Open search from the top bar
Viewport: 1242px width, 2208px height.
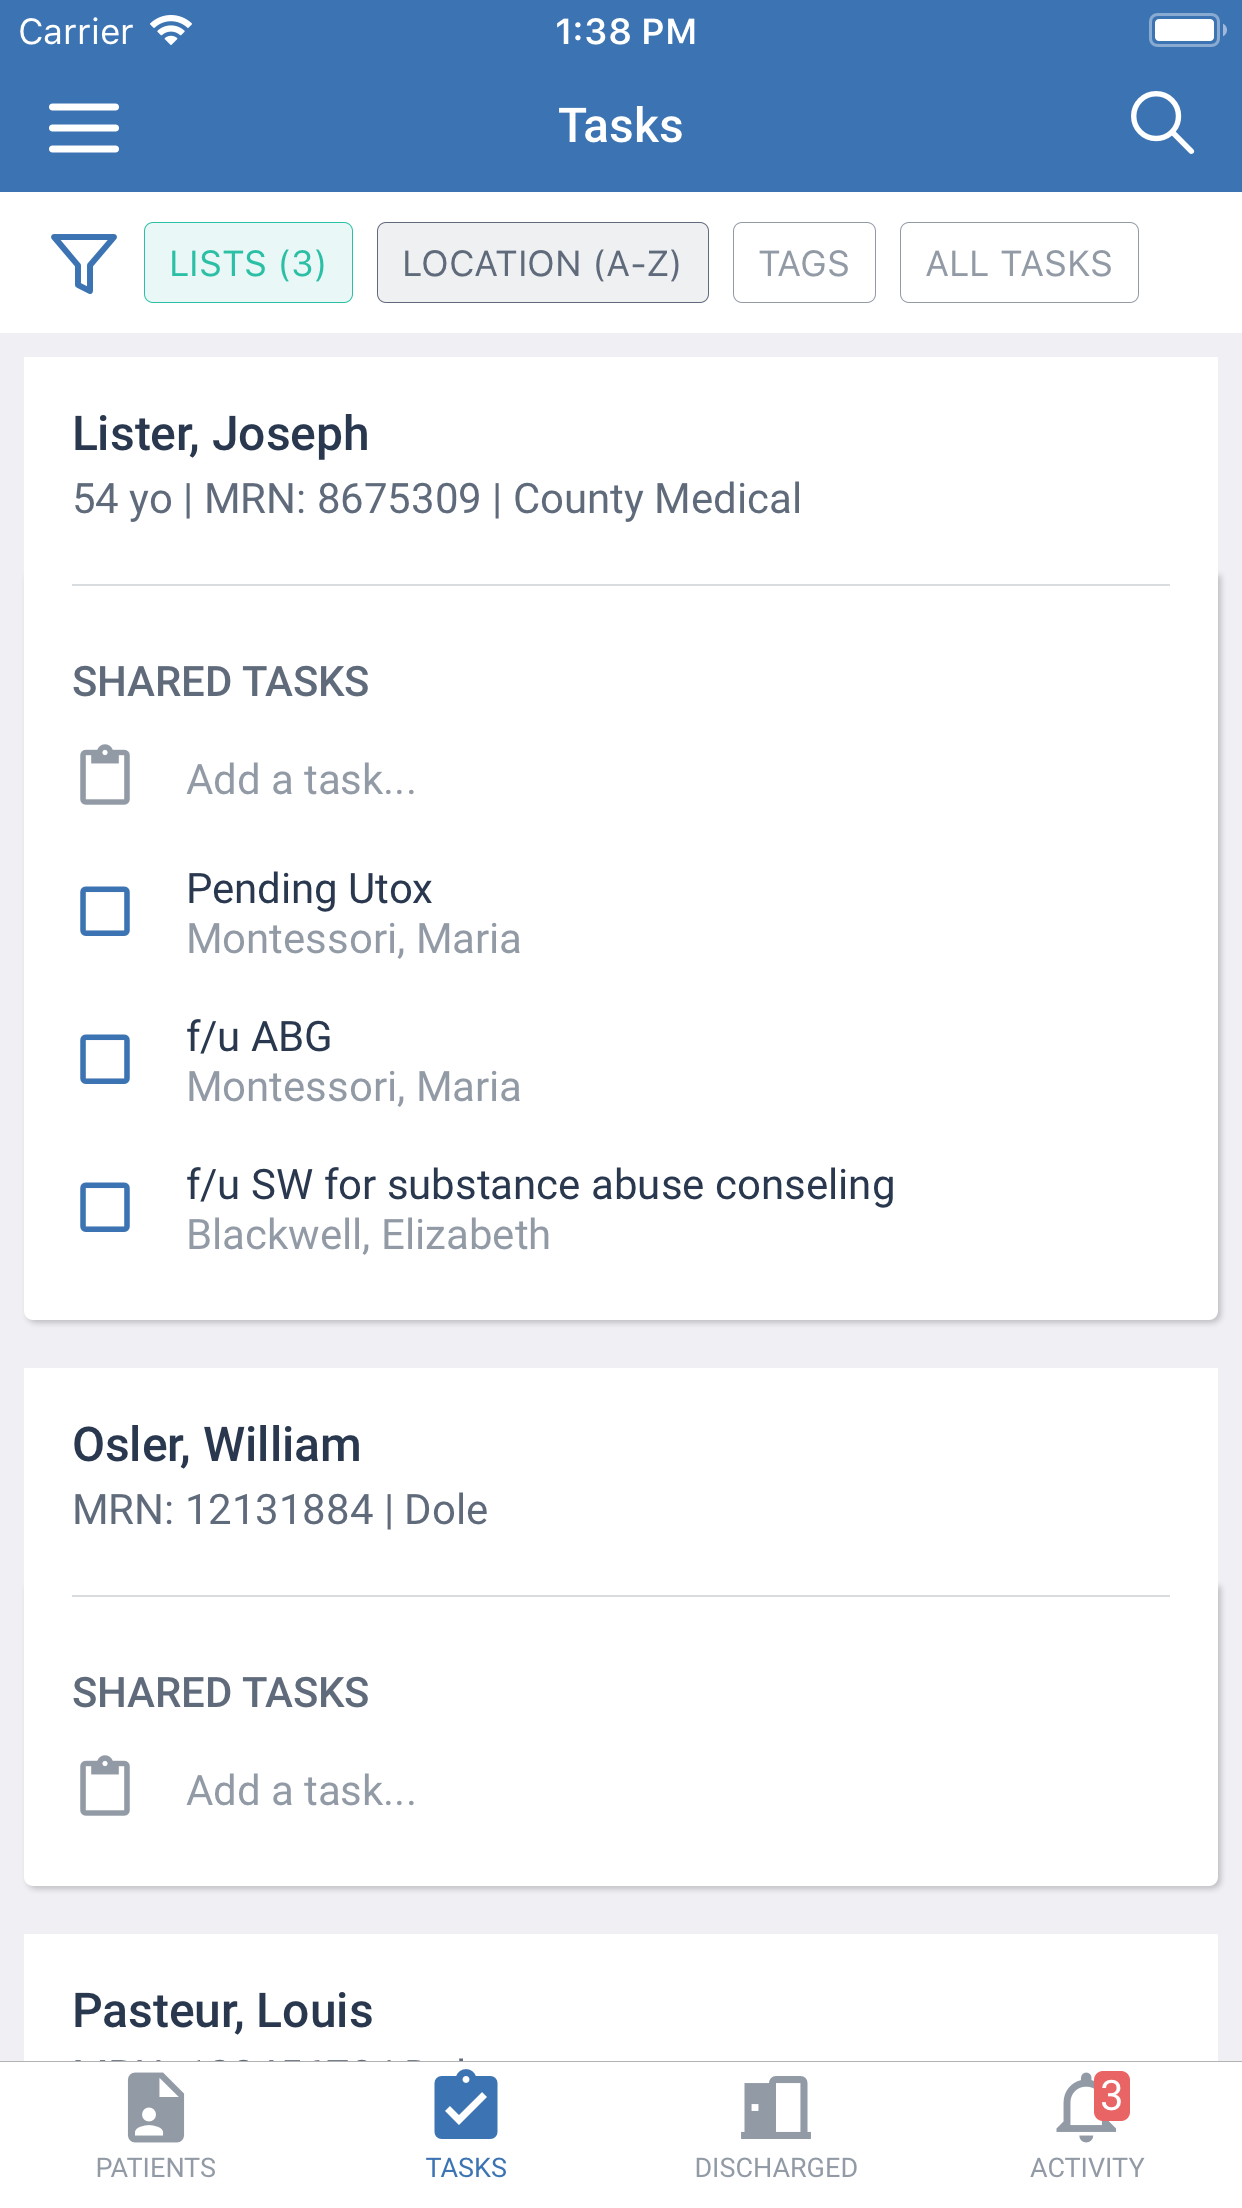1163,124
